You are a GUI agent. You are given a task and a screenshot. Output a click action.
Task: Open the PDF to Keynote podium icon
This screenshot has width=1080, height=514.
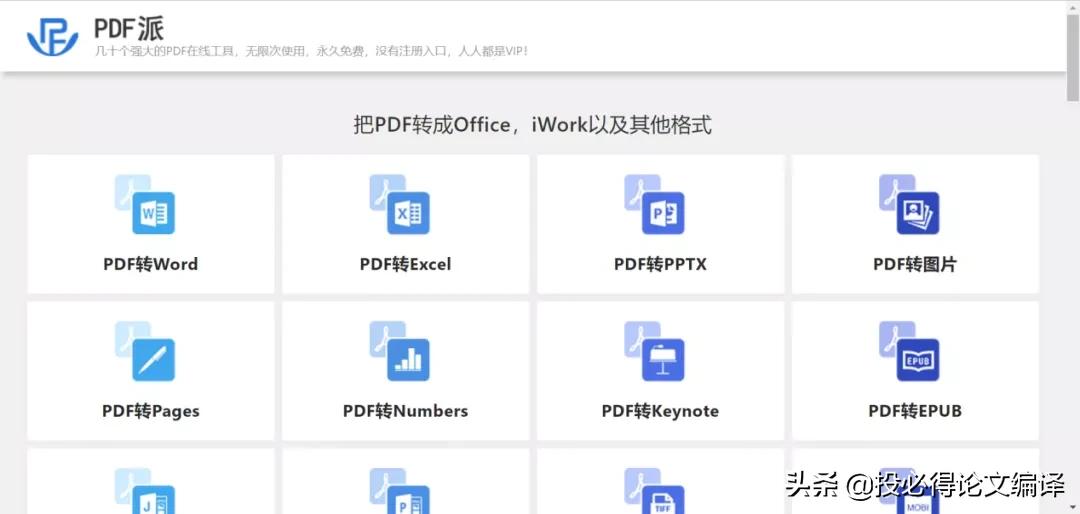click(654, 351)
